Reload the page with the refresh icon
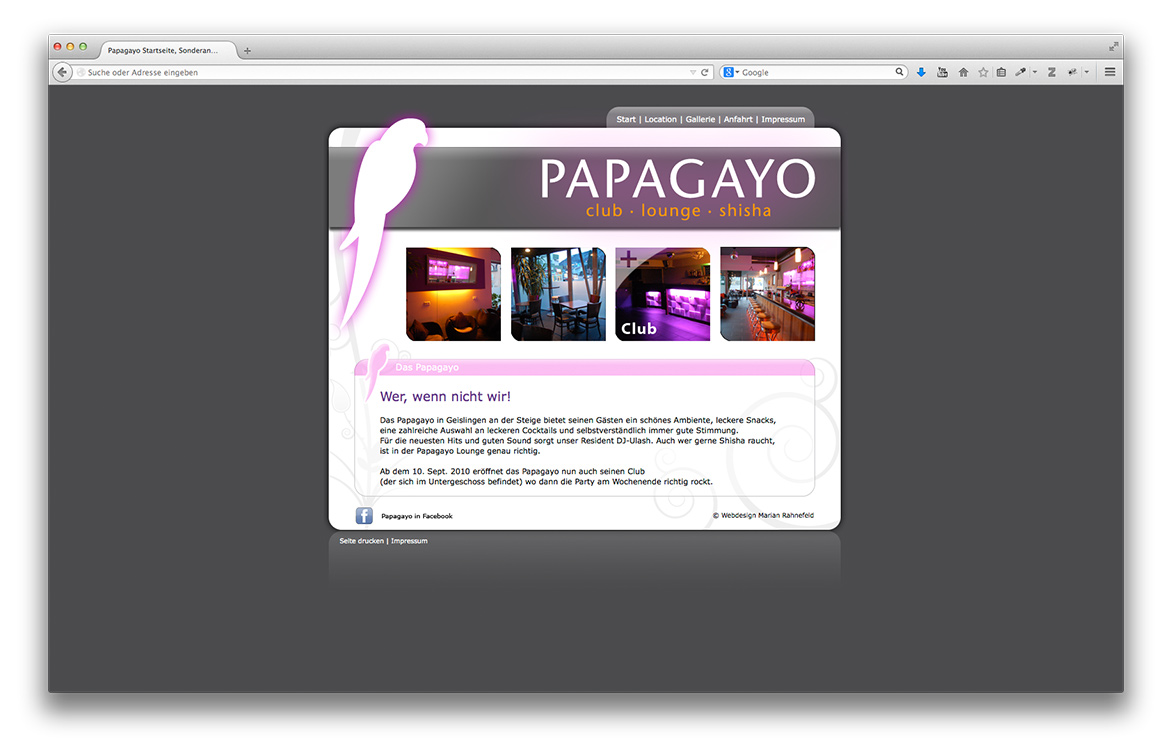Screen dimensions: 1170x750 click(705, 72)
